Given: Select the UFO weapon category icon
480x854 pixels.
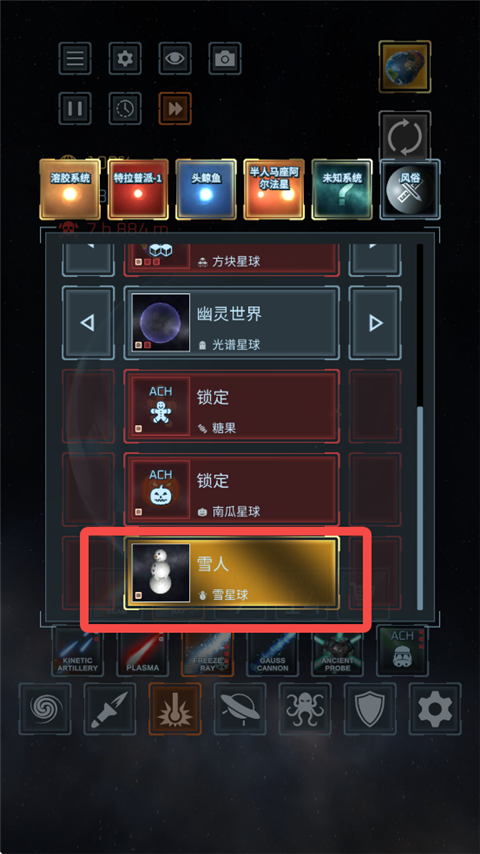Looking at the screenshot, I should (240, 709).
